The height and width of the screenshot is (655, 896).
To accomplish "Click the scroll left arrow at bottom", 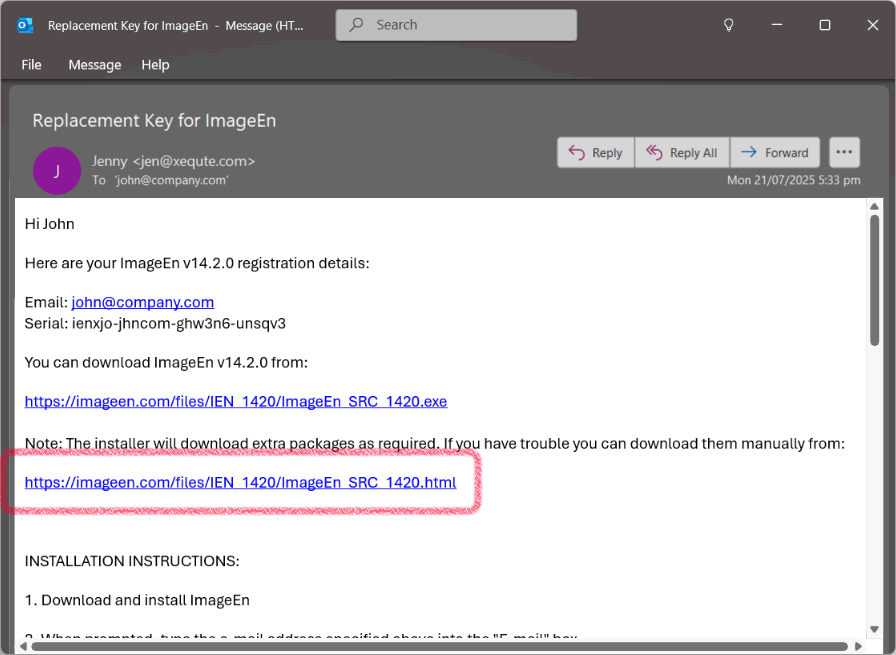I will click(x=22, y=646).
